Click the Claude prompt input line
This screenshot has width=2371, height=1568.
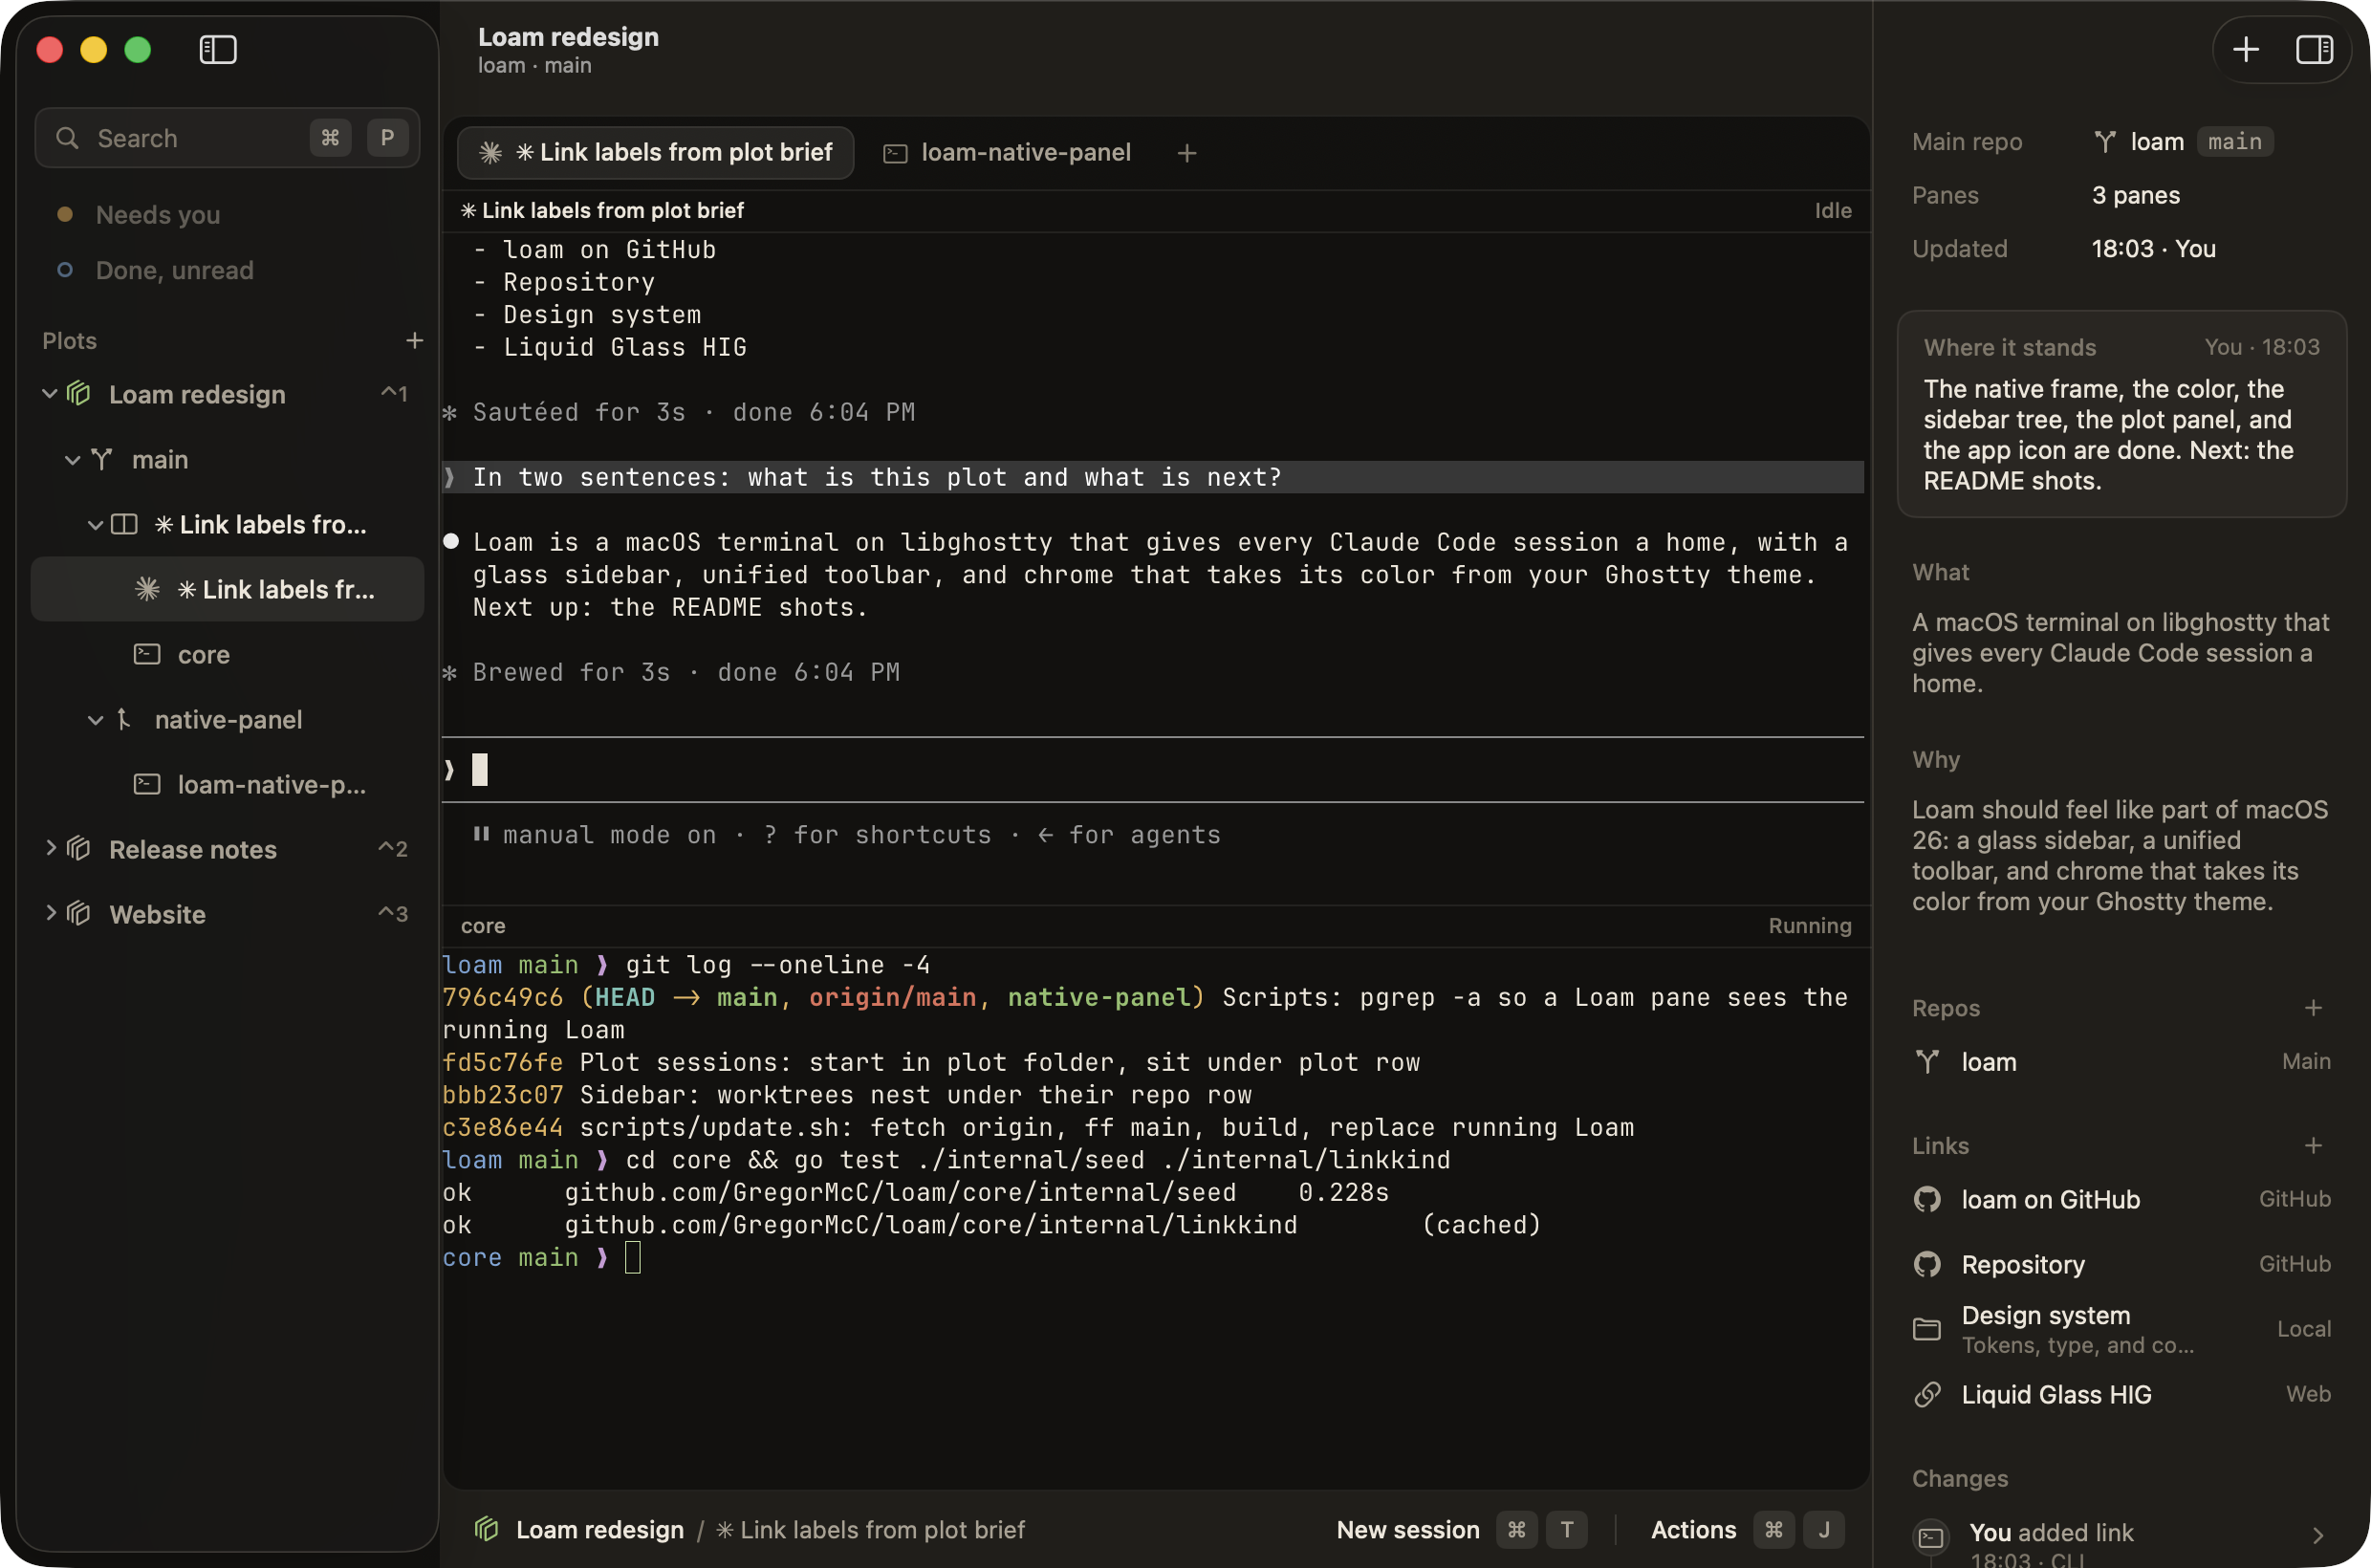point(1155,770)
